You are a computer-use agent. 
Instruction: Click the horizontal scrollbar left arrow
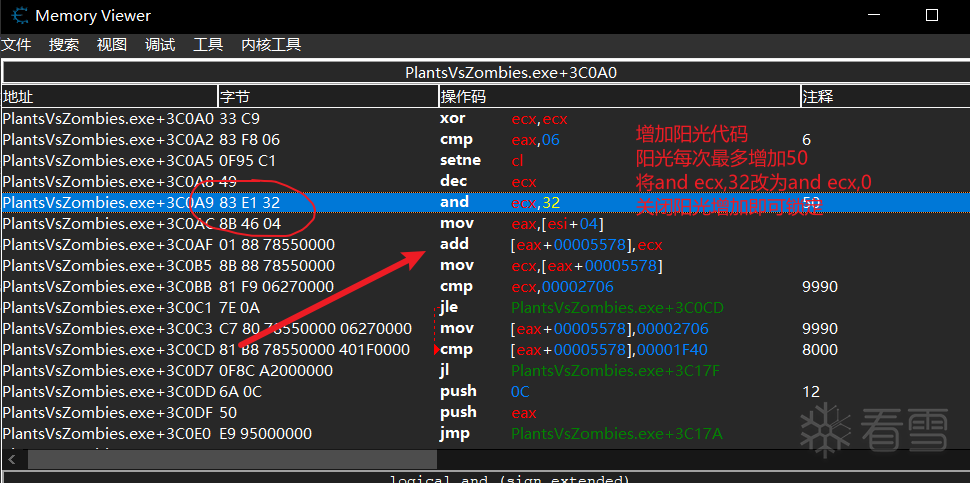pos(14,459)
